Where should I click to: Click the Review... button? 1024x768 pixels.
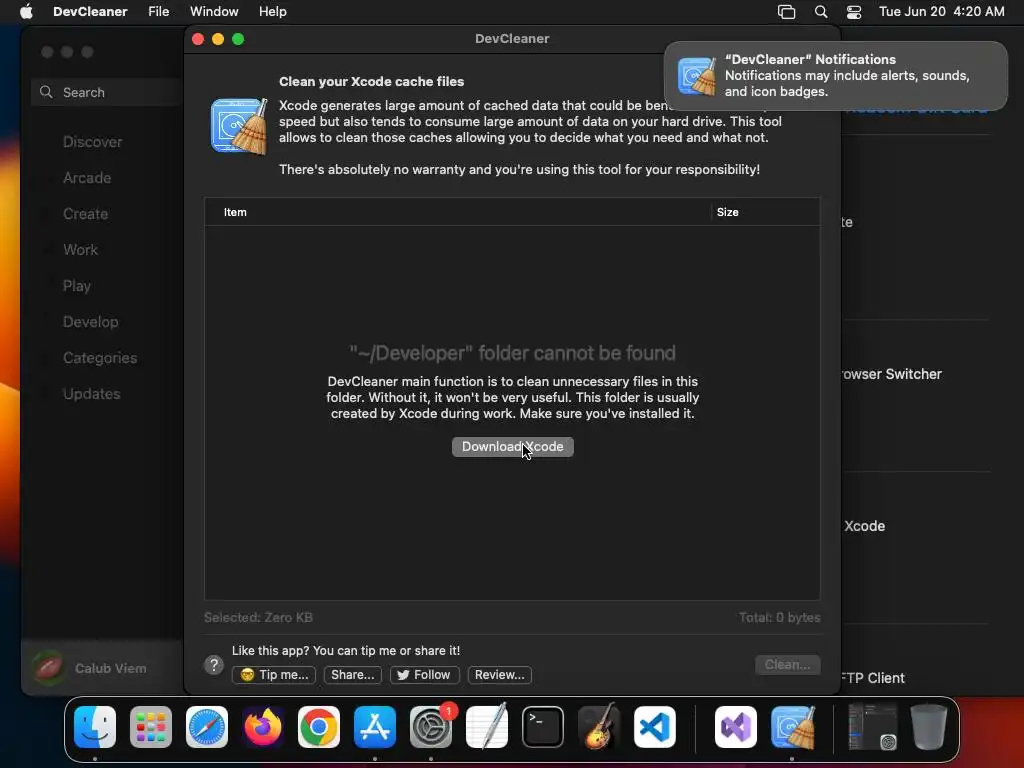pos(500,675)
